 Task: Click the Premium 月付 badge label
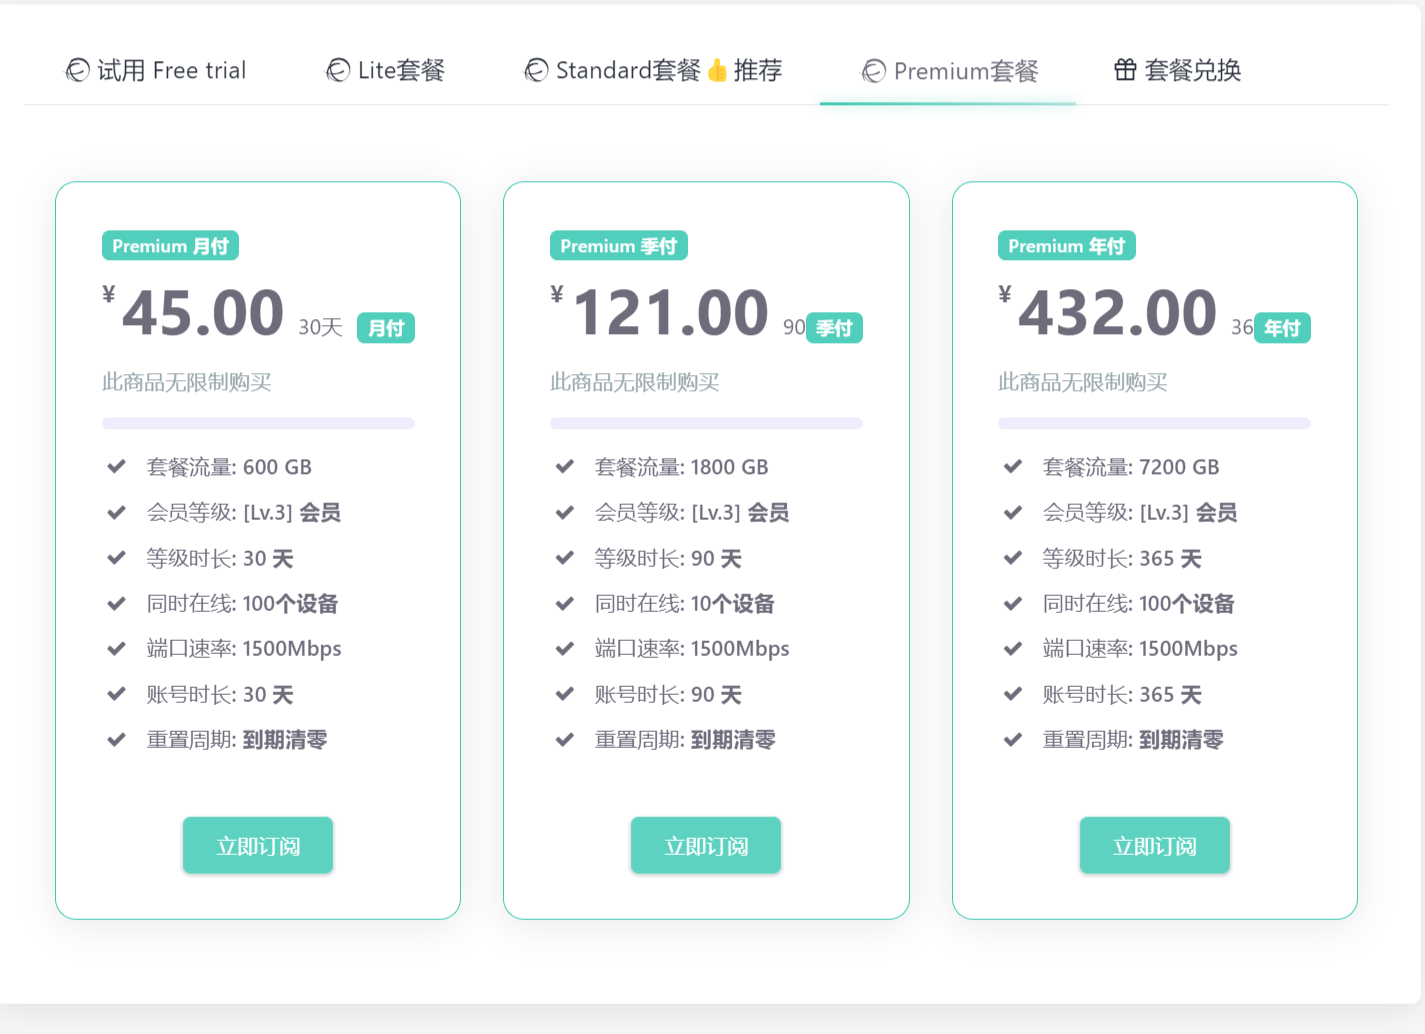click(x=170, y=246)
